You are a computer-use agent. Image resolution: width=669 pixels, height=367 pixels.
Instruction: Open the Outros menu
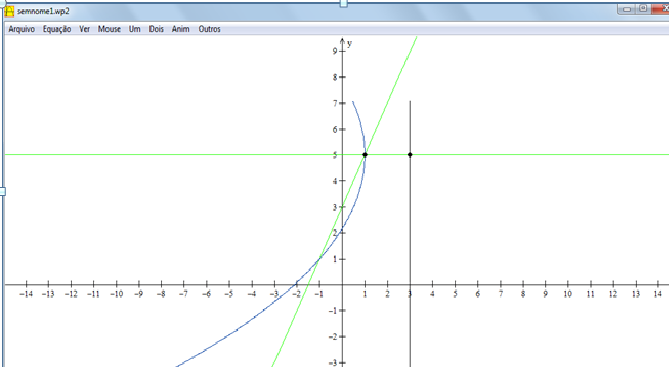(x=209, y=29)
